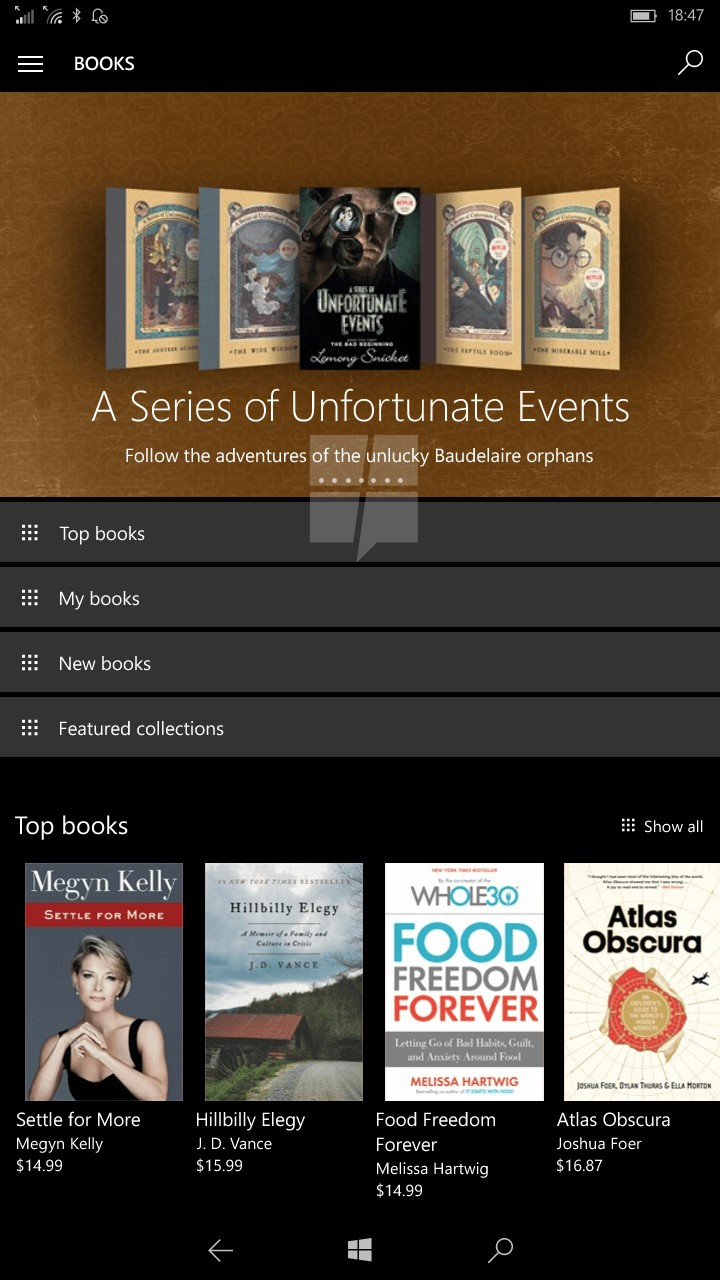Open the My books section
This screenshot has height=1280, width=720.
tap(360, 598)
